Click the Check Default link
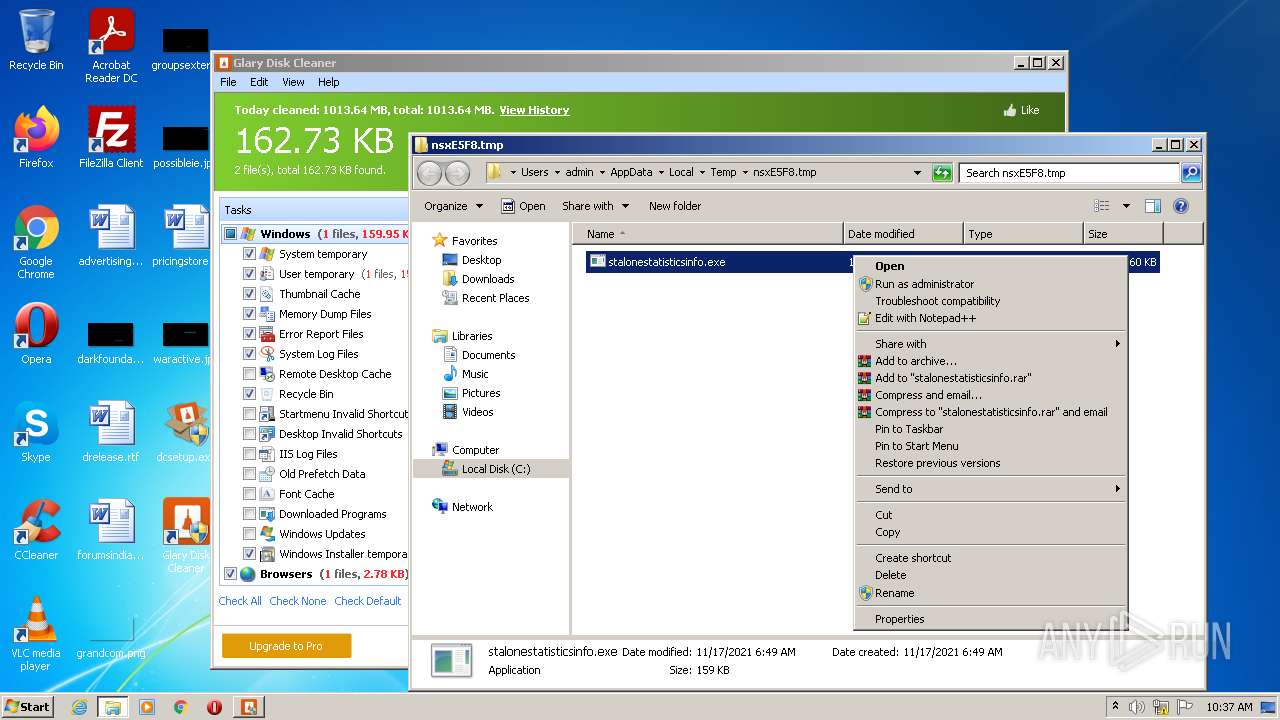1280x720 pixels. (368, 601)
